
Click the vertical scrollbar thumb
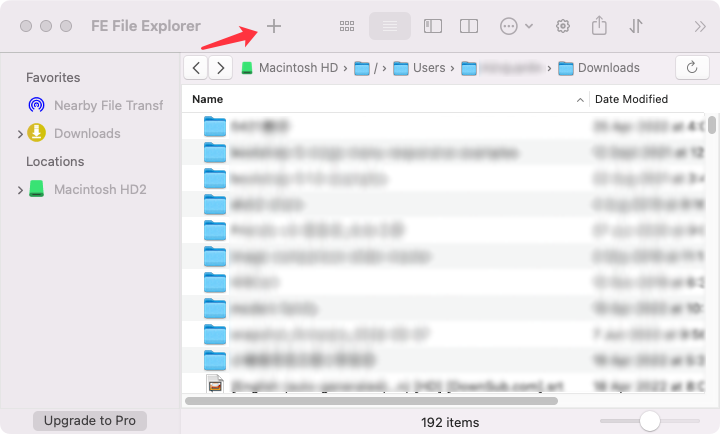712,124
